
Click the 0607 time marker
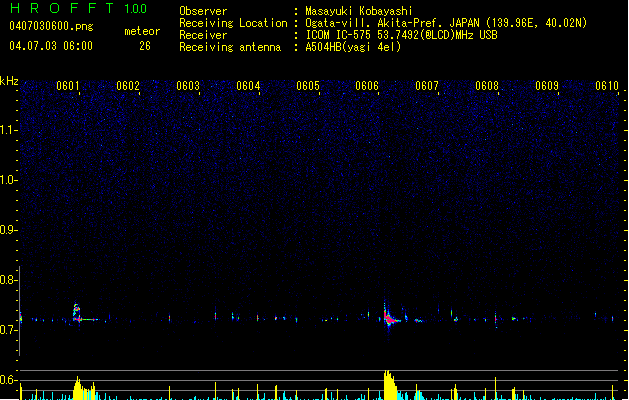click(x=427, y=86)
